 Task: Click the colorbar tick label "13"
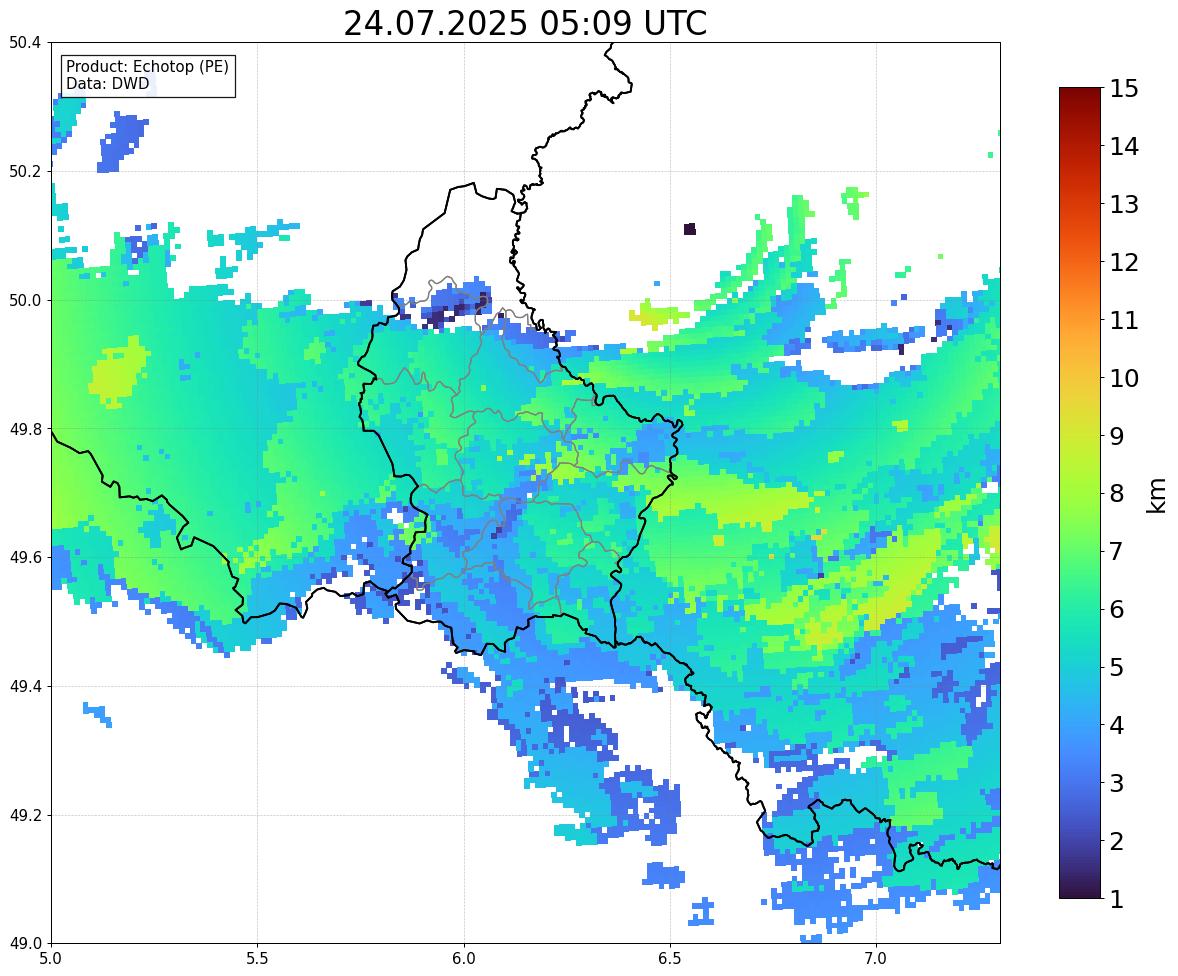tap(1124, 204)
